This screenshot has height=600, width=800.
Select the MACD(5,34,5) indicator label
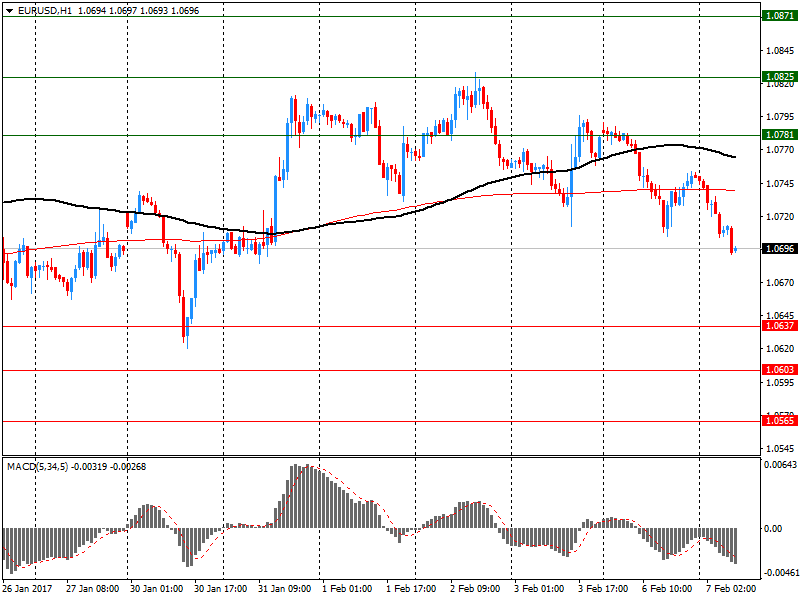(x=37, y=466)
